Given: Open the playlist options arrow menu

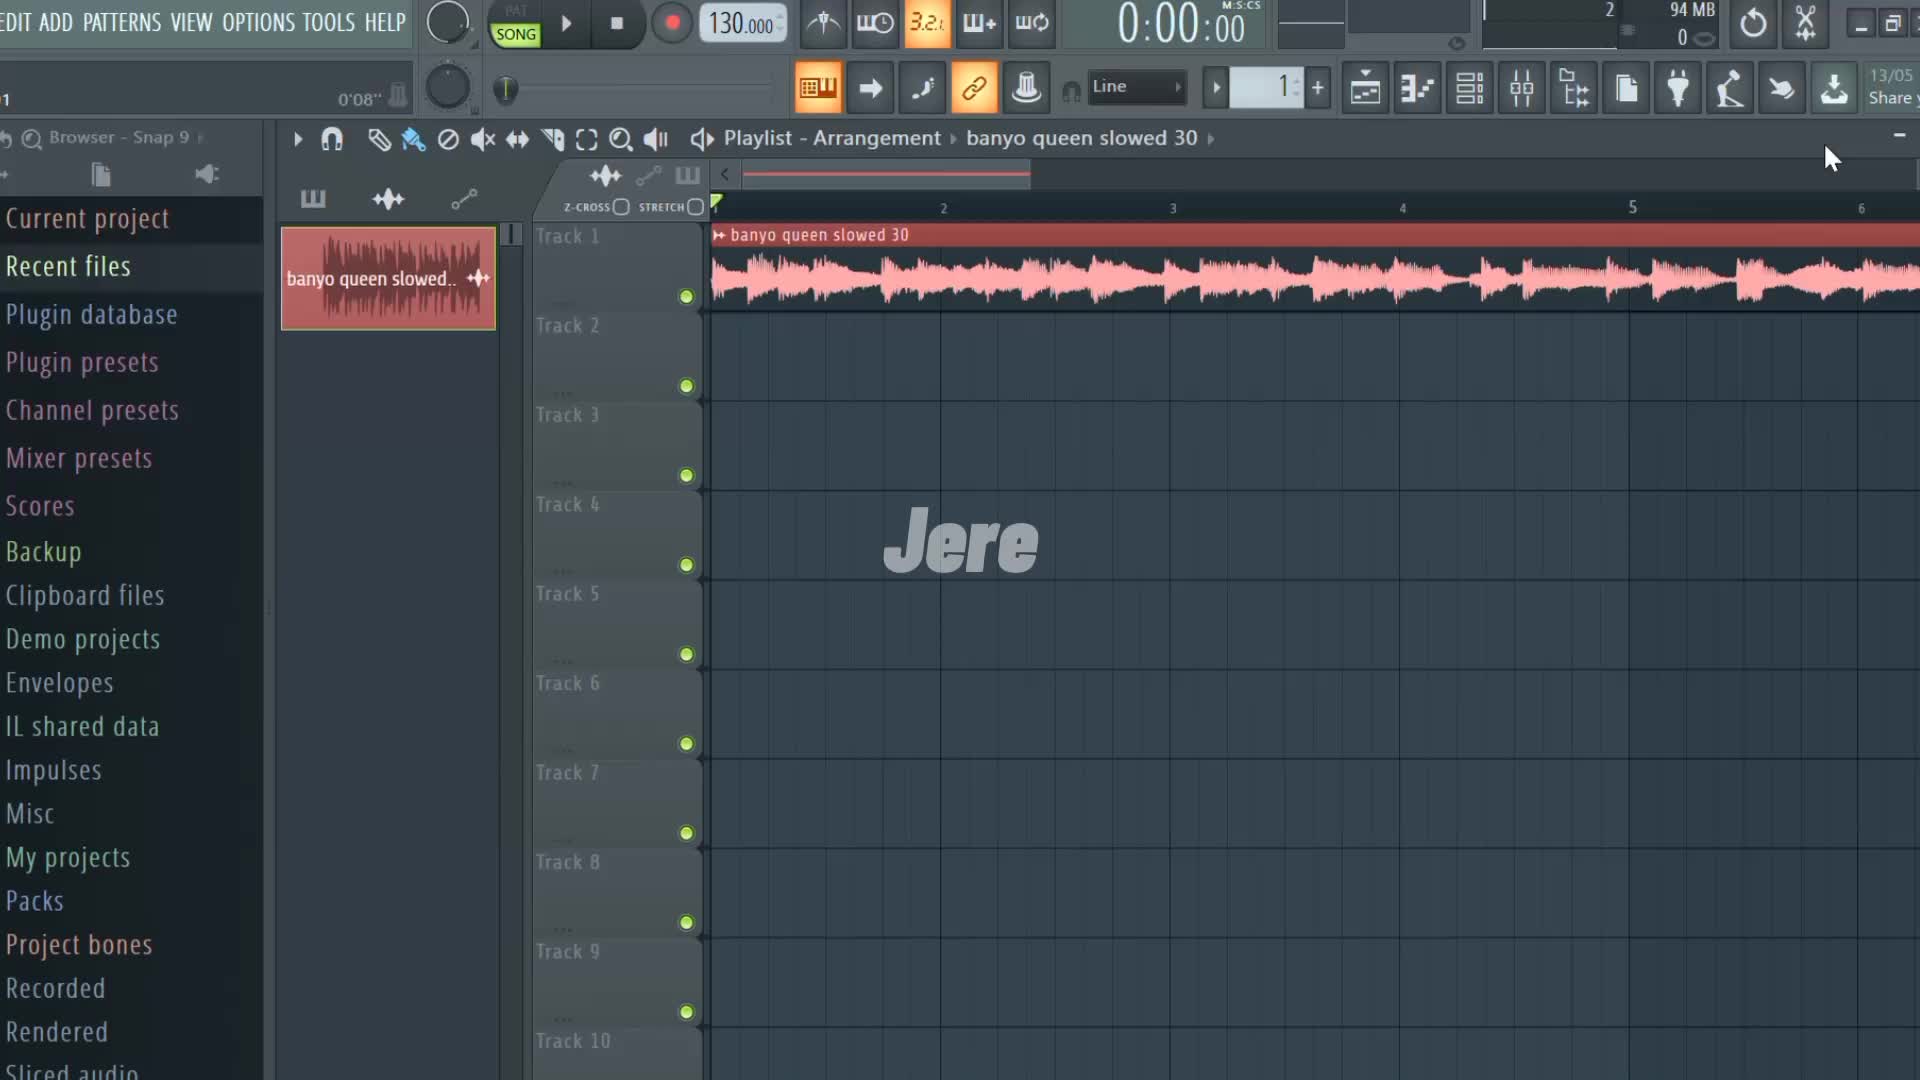Looking at the screenshot, I should click(297, 139).
